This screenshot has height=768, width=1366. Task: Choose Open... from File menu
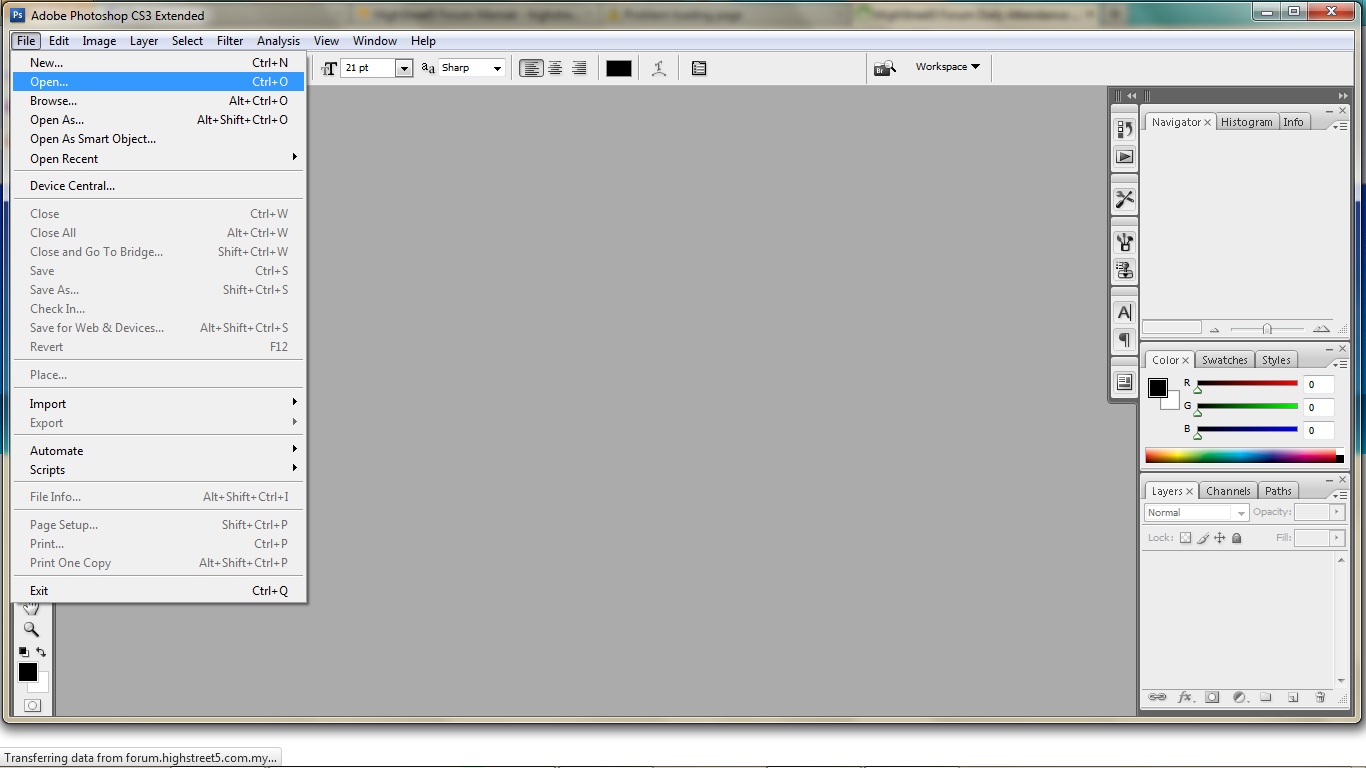158,82
